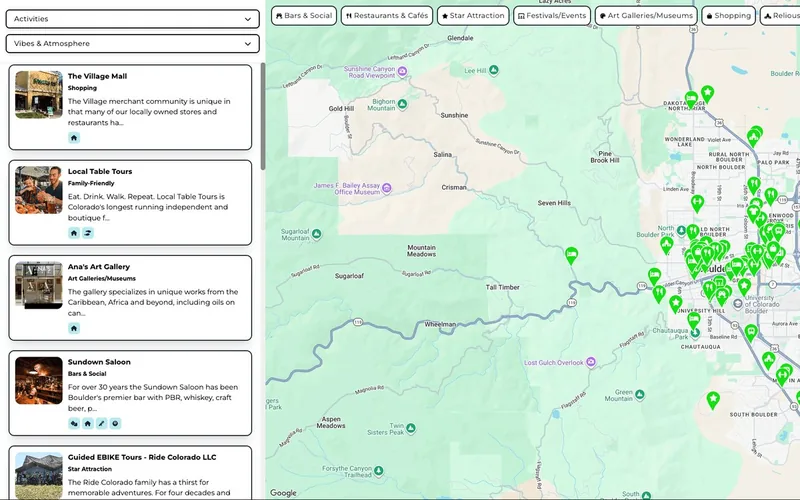The height and width of the screenshot is (500, 800).
Task: Toggle the Art Galleries/Museums filter chip
Action: click(646, 16)
